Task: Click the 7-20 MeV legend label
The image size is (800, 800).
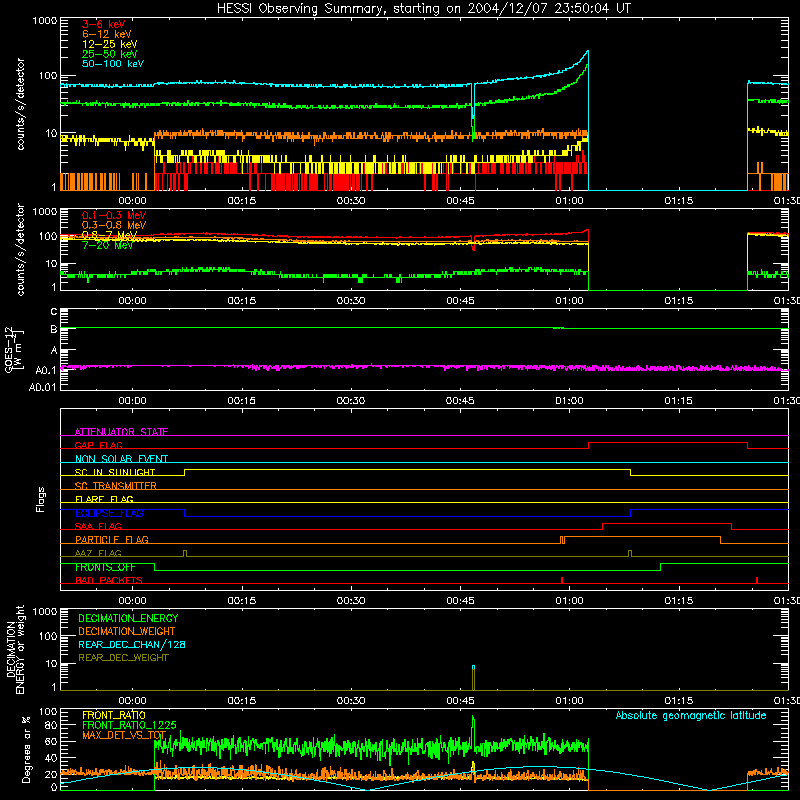Action: tap(107, 245)
